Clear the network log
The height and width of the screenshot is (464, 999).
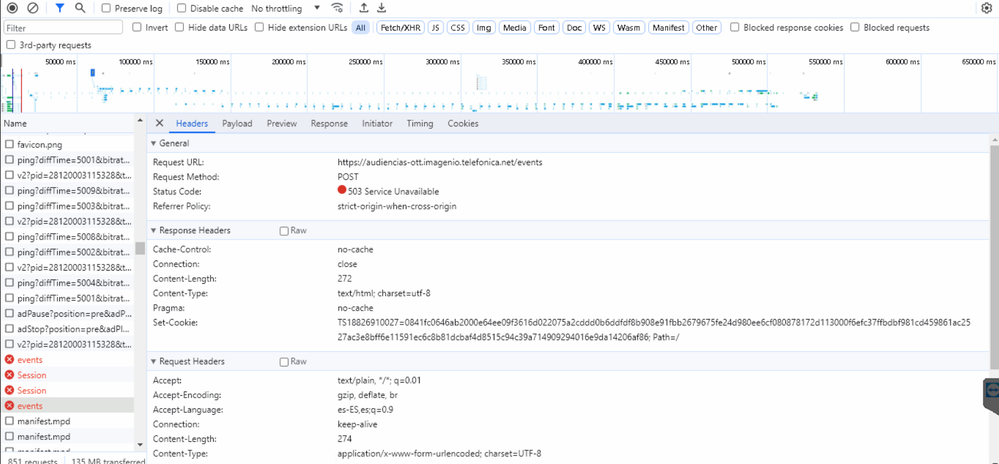click(x=32, y=8)
